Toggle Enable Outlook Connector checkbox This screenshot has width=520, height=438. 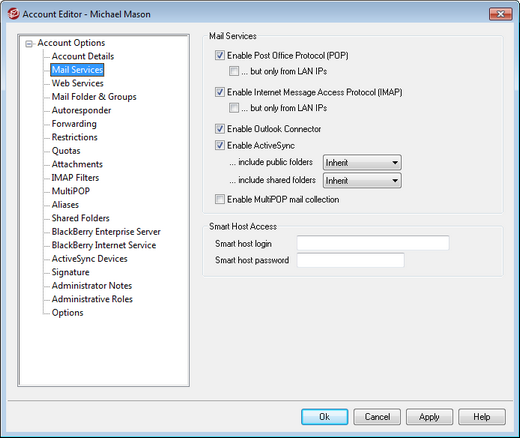coord(220,128)
